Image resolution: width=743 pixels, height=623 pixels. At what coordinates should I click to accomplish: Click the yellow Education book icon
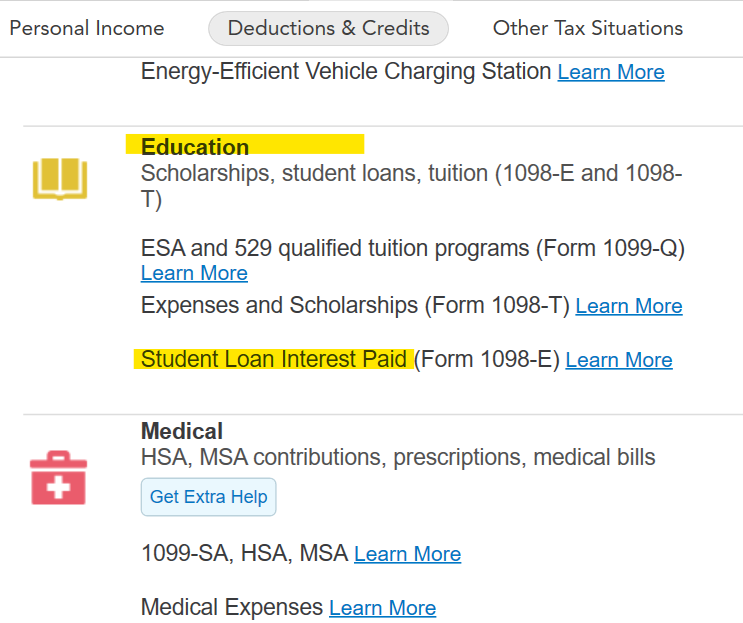[60, 179]
